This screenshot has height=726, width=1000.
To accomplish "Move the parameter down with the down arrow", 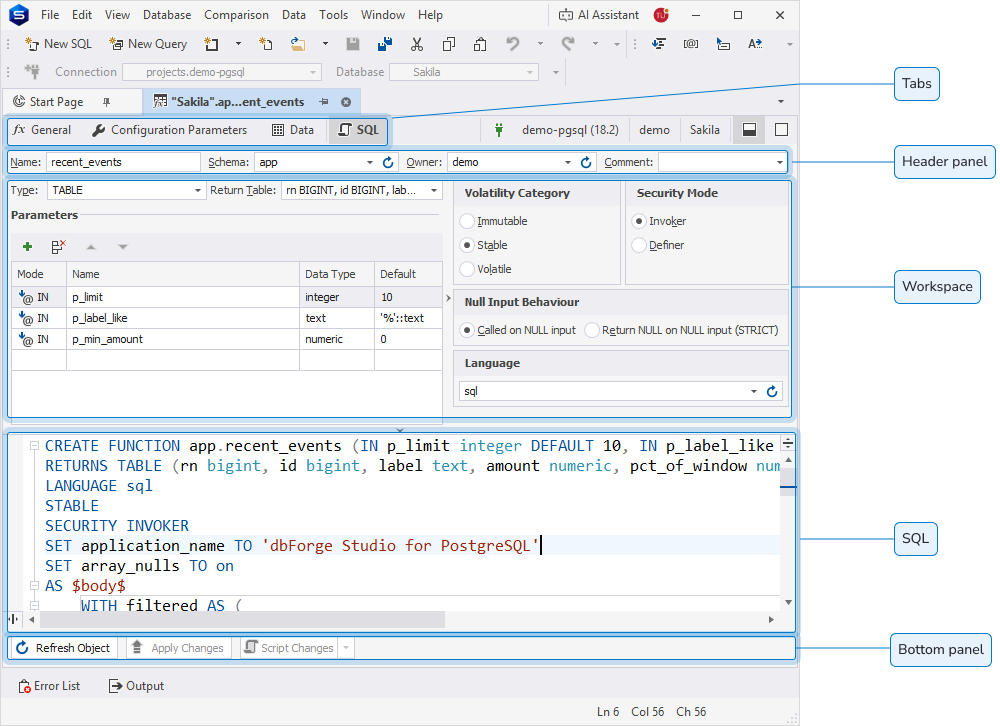I will 123,247.
